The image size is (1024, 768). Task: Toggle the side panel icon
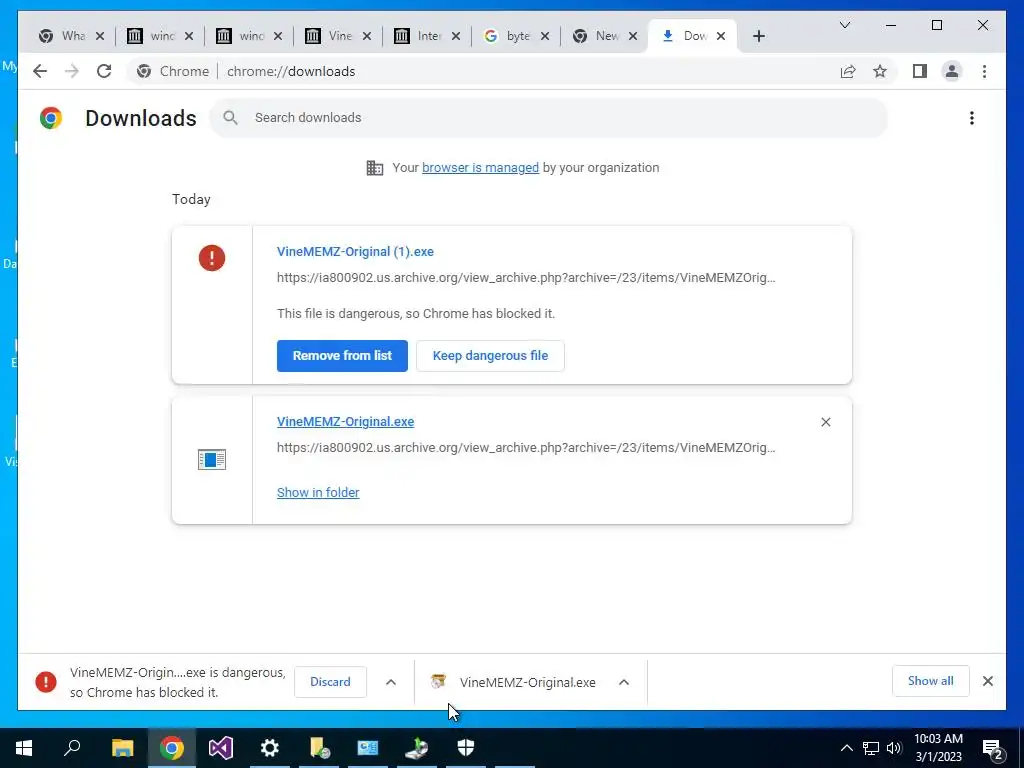[920, 71]
